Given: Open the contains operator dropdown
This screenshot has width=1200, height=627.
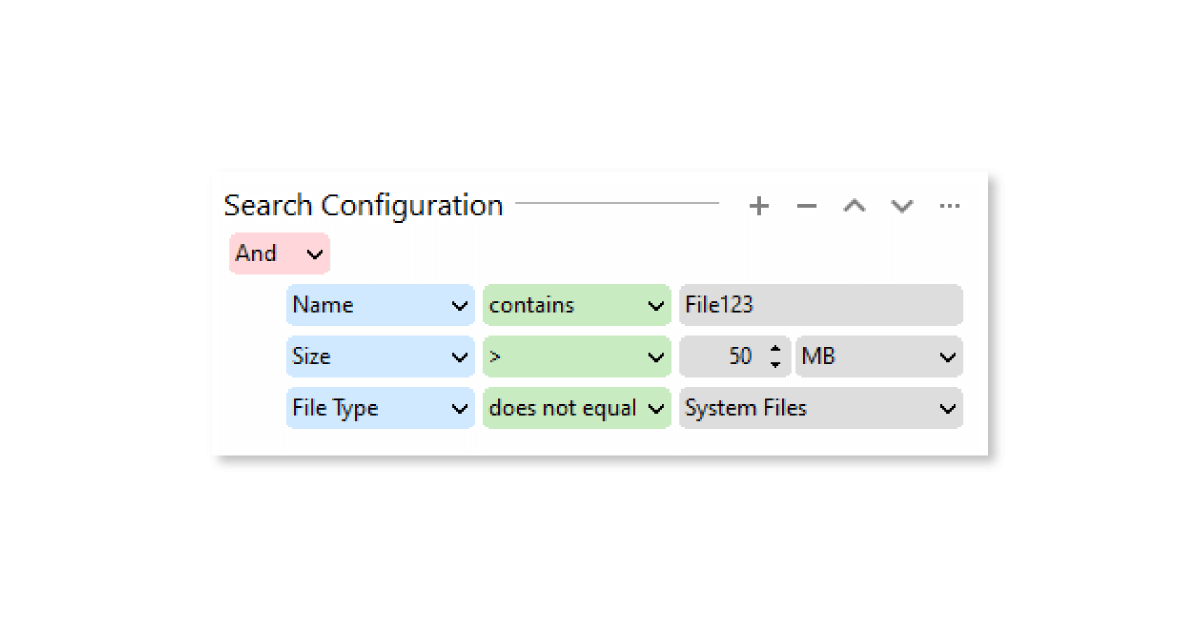Looking at the screenshot, I should coord(576,305).
